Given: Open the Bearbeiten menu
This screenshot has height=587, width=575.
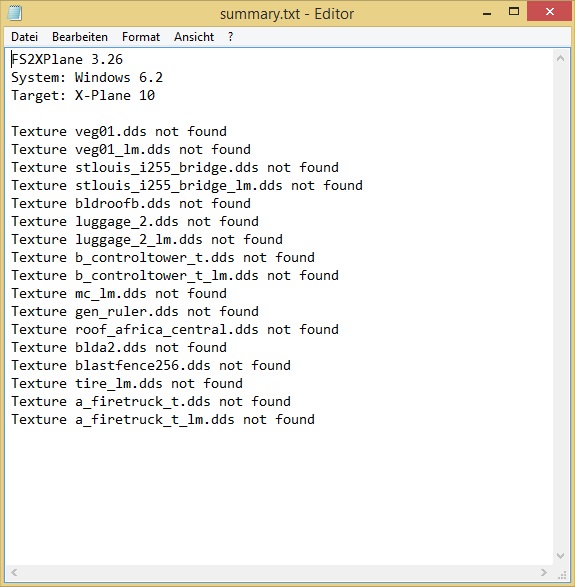Looking at the screenshot, I should tap(80, 37).
